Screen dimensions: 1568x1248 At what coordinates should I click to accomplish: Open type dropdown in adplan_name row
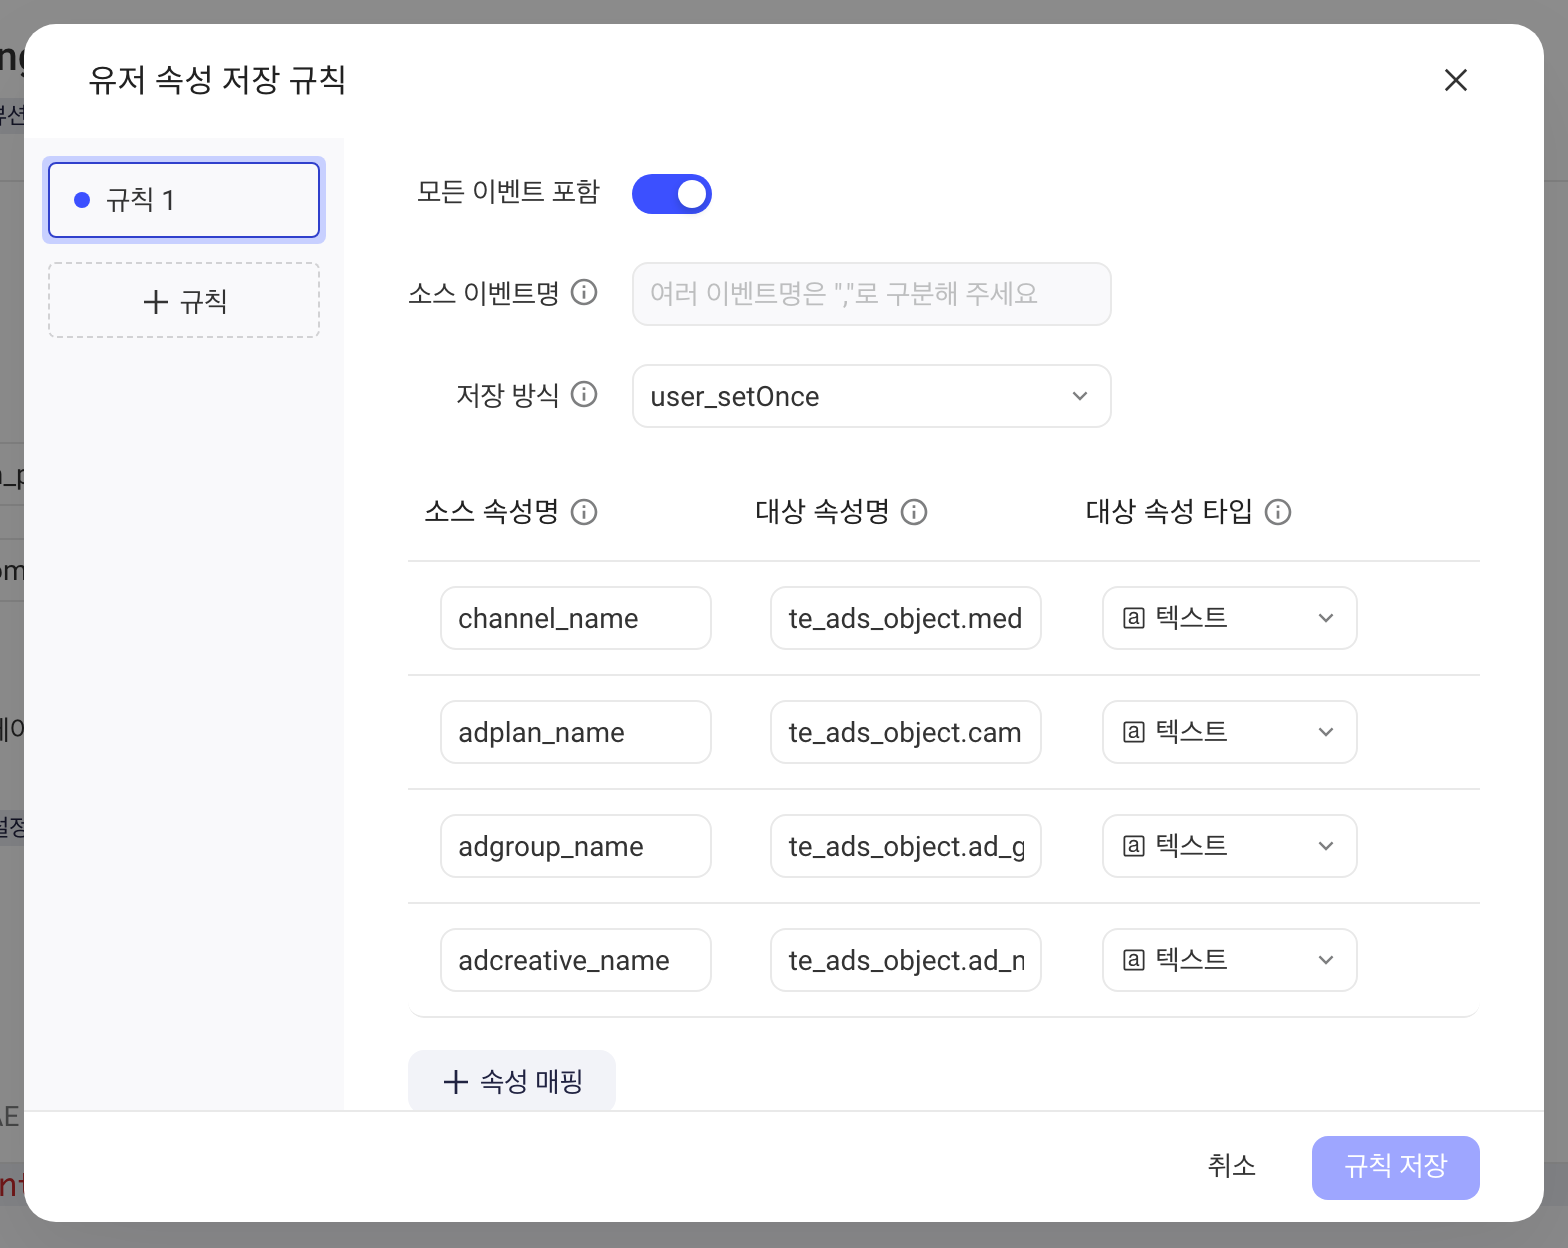[x=1230, y=732]
